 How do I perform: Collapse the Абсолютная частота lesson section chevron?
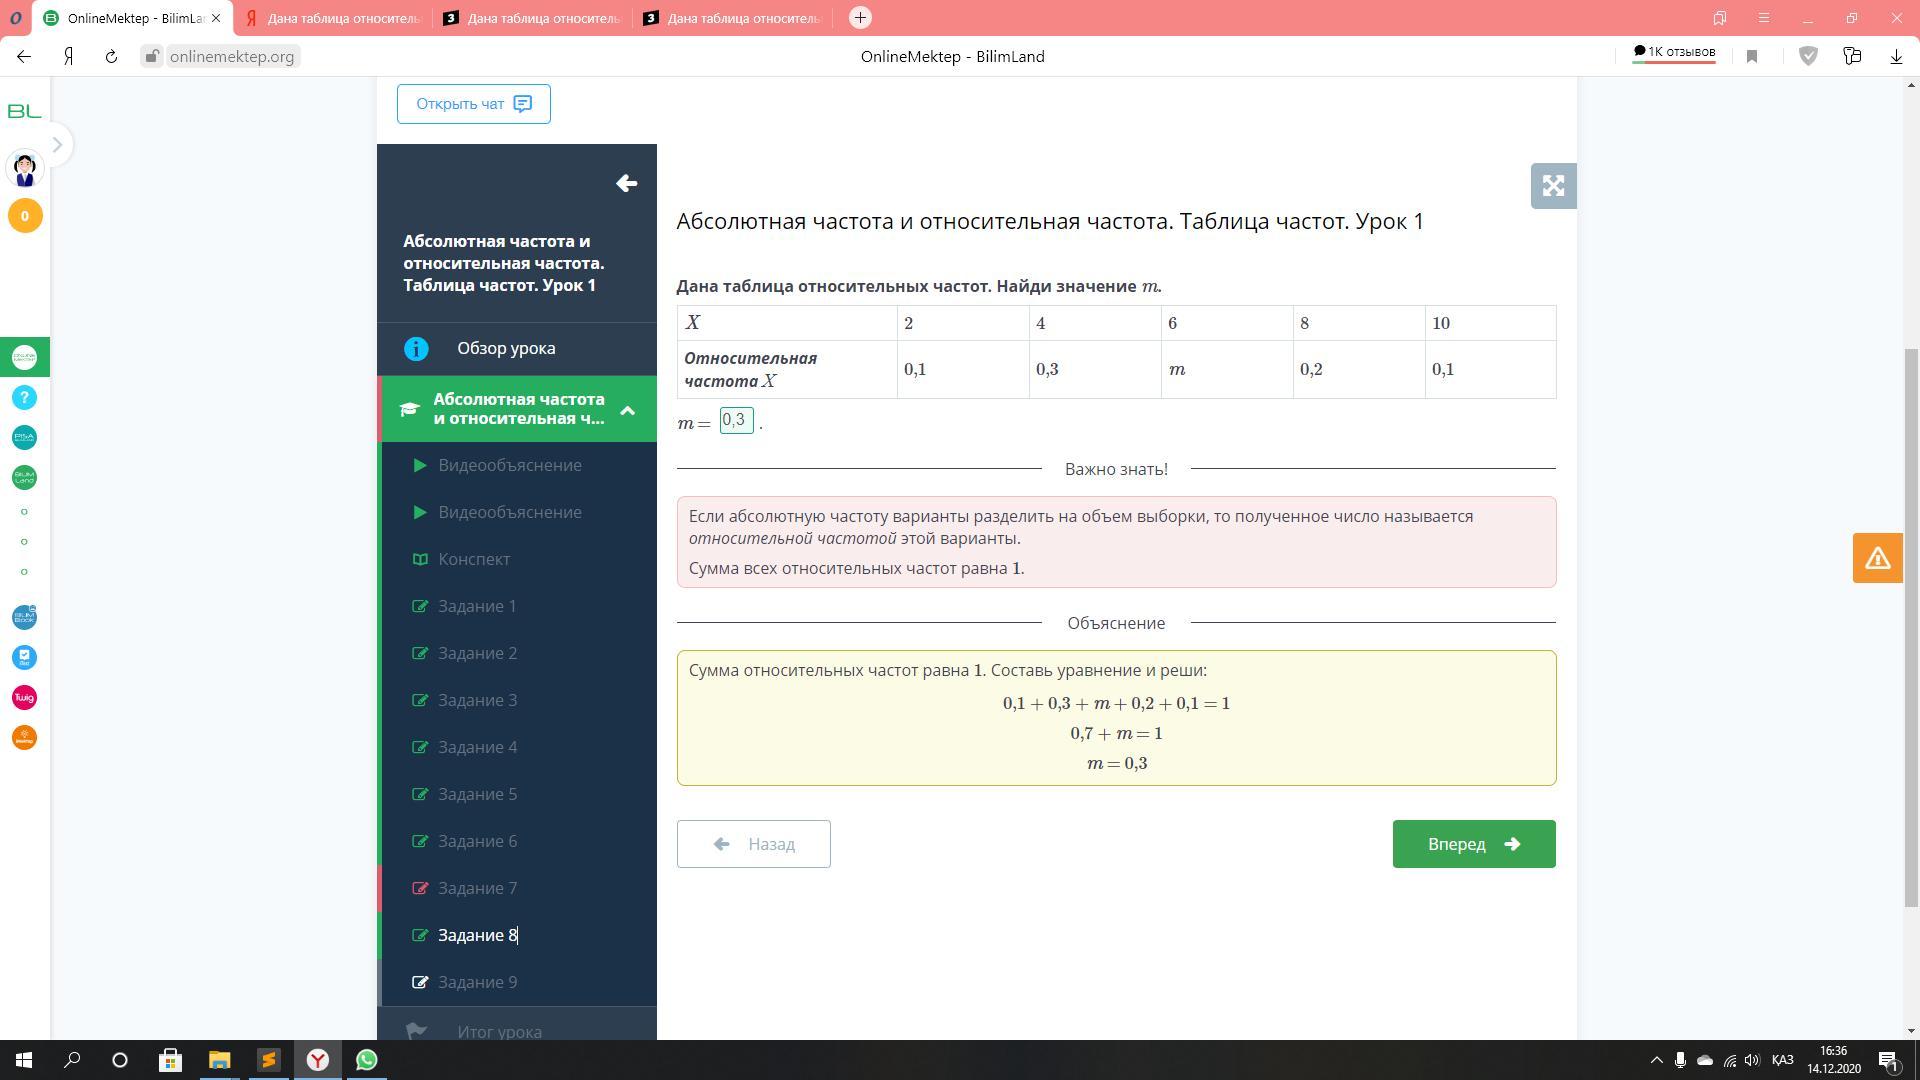628,410
